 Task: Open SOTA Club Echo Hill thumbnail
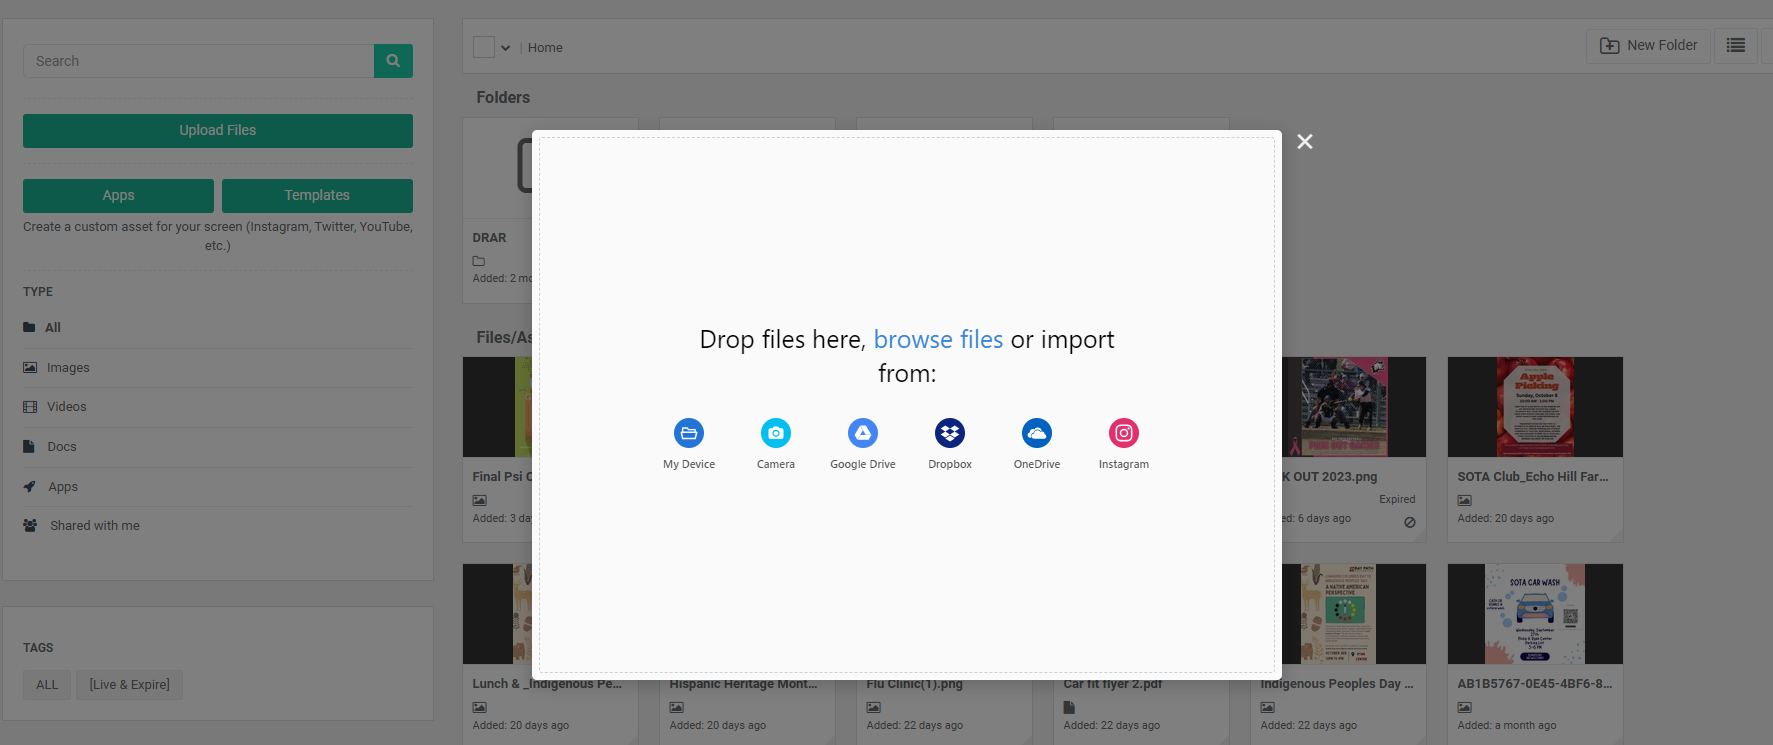[1535, 407]
